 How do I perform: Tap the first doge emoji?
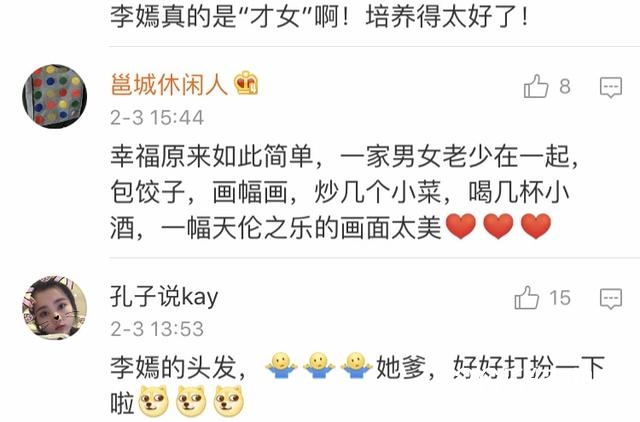153,401
